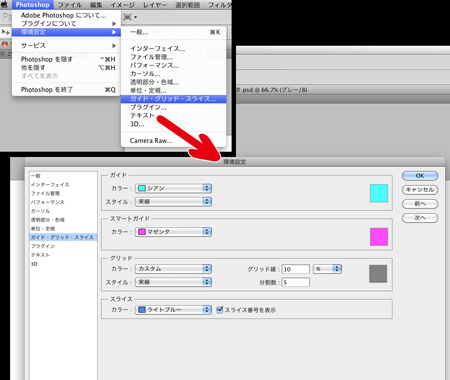The height and width of the screenshot is (380, 450).
Task: Click the red close button of document window
Action: (x=5, y=44)
